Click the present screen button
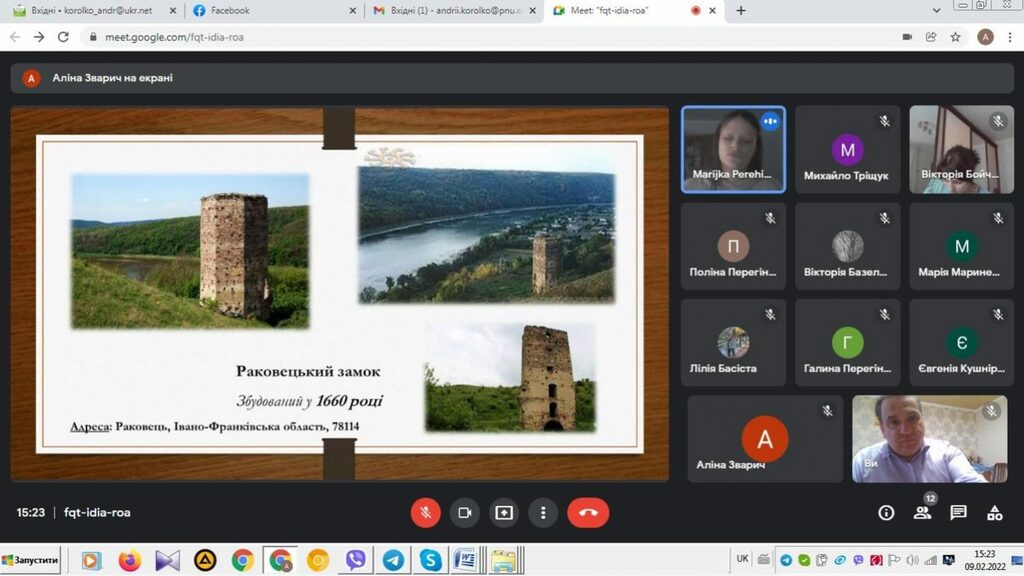This screenshot has height=576, width=1024. click(x=504, y=513)
